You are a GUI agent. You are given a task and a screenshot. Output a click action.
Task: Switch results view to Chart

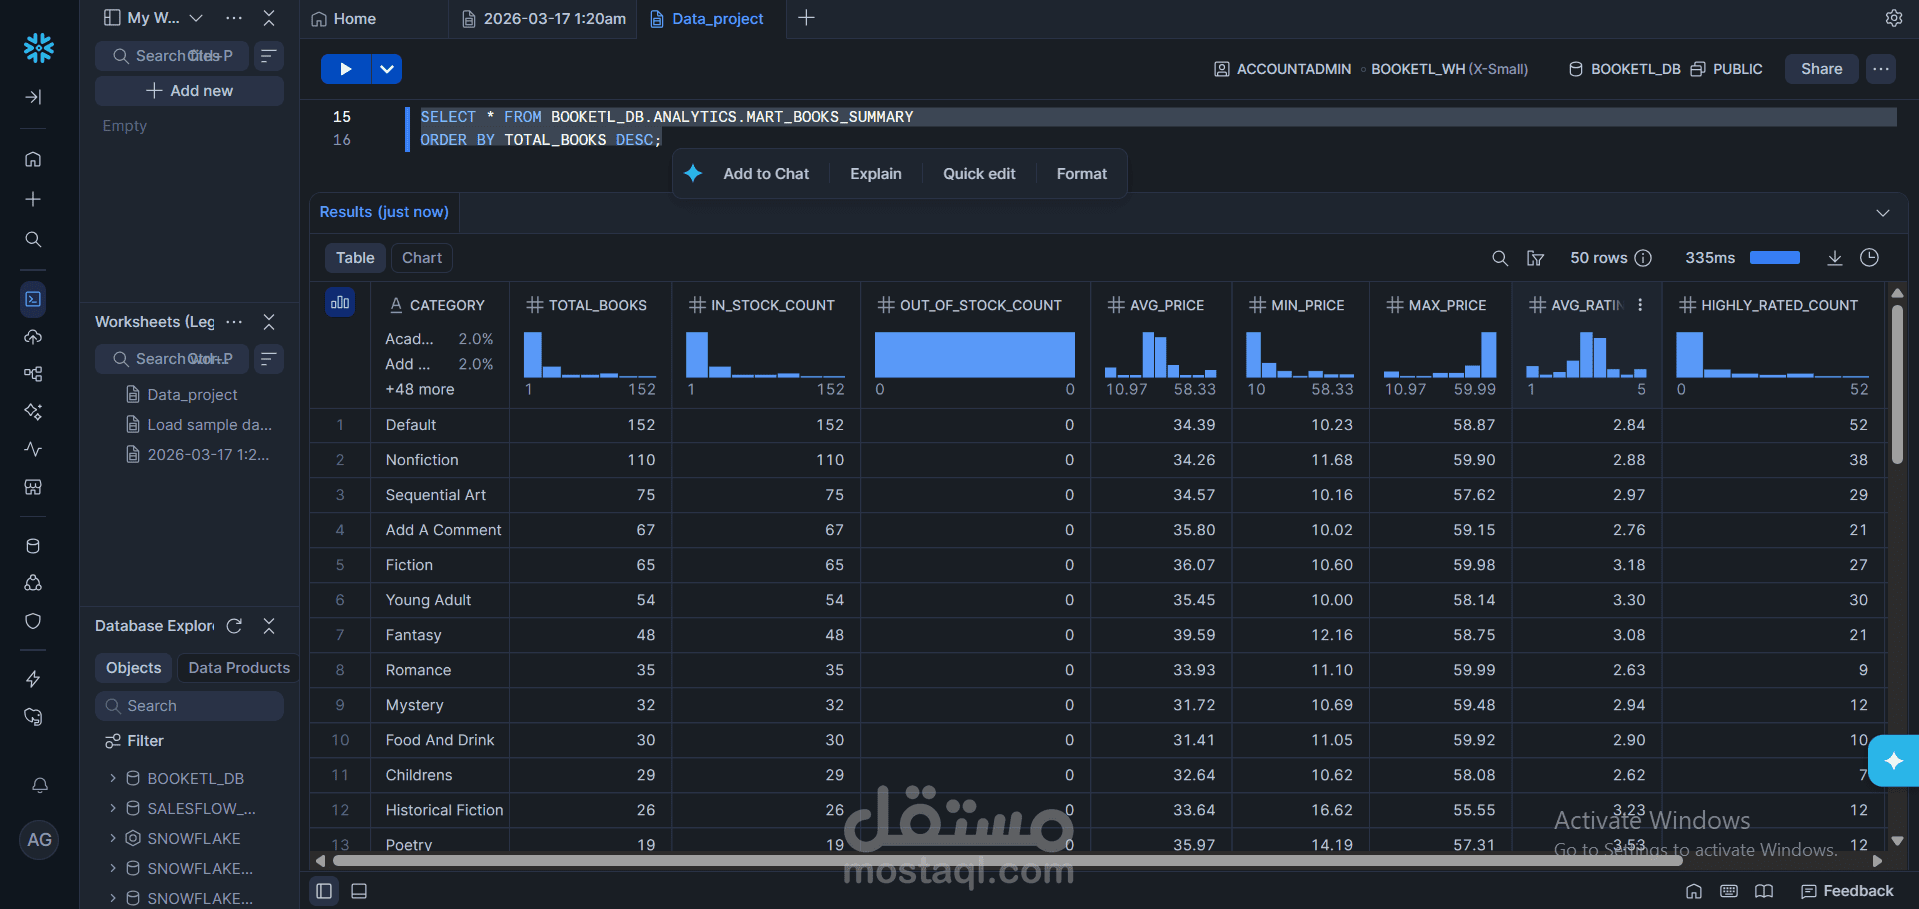click(x=421, y=257)
